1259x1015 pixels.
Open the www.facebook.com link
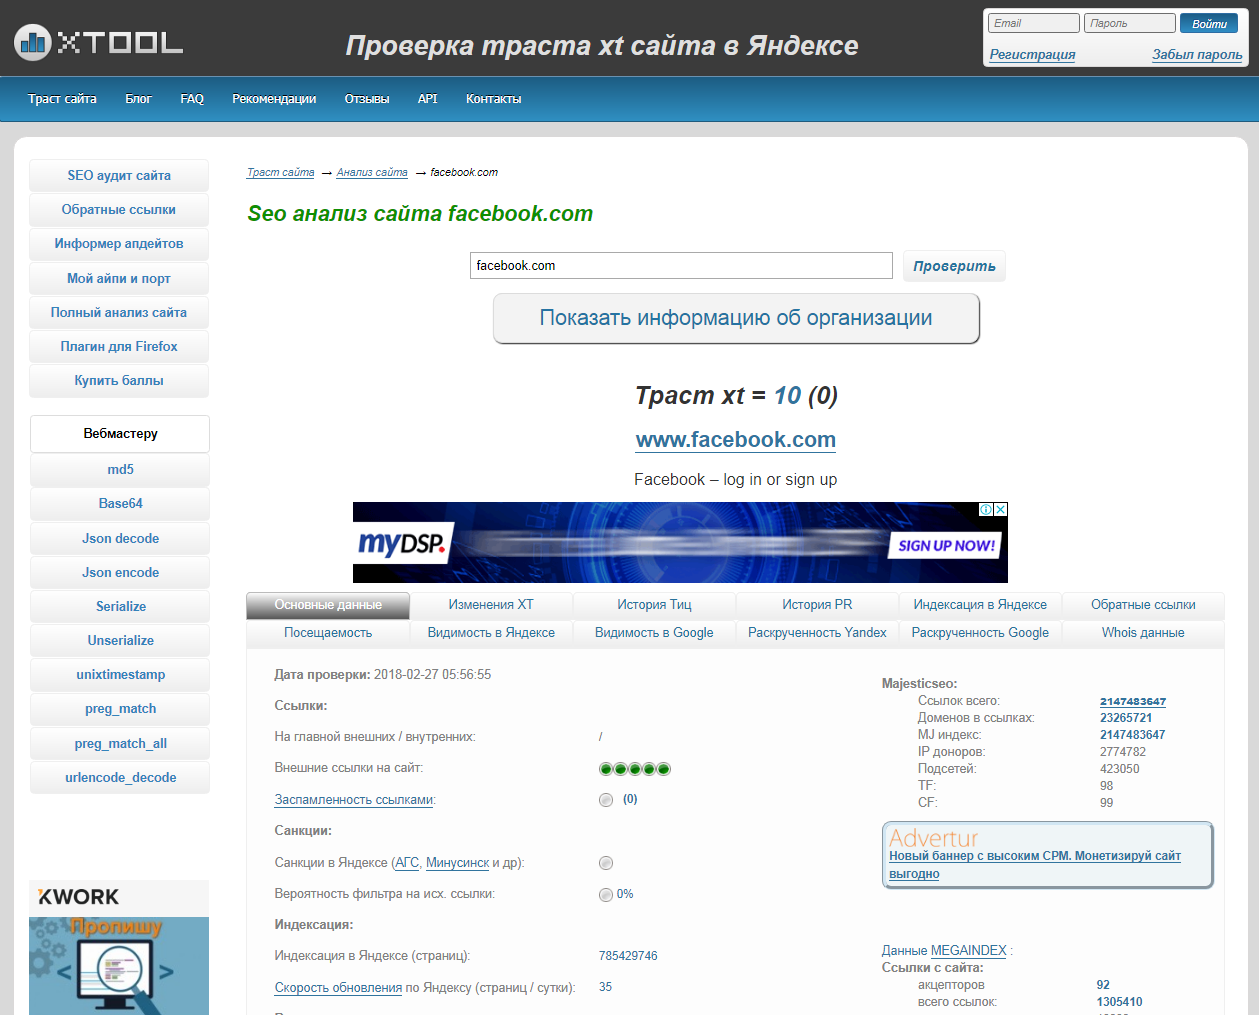tap(736, 440)
